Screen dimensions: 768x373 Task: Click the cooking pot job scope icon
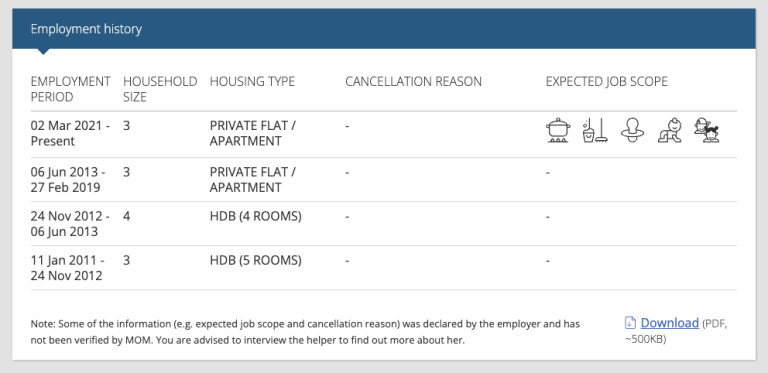(558, 130)
